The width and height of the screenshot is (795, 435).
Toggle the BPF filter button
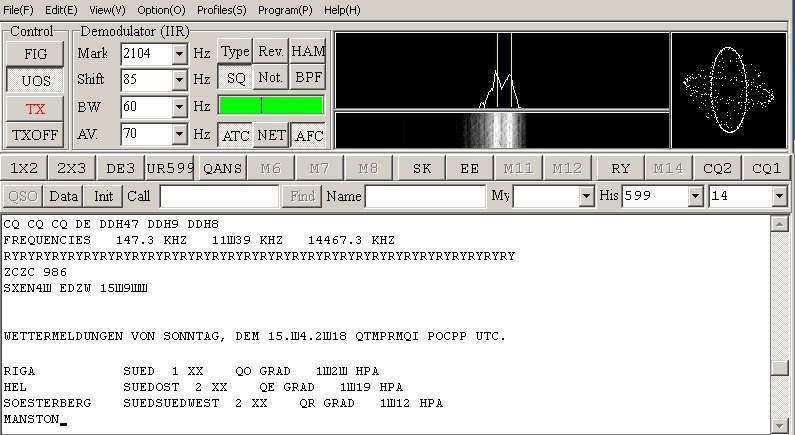pyautogui.click(x=307, y=78)
